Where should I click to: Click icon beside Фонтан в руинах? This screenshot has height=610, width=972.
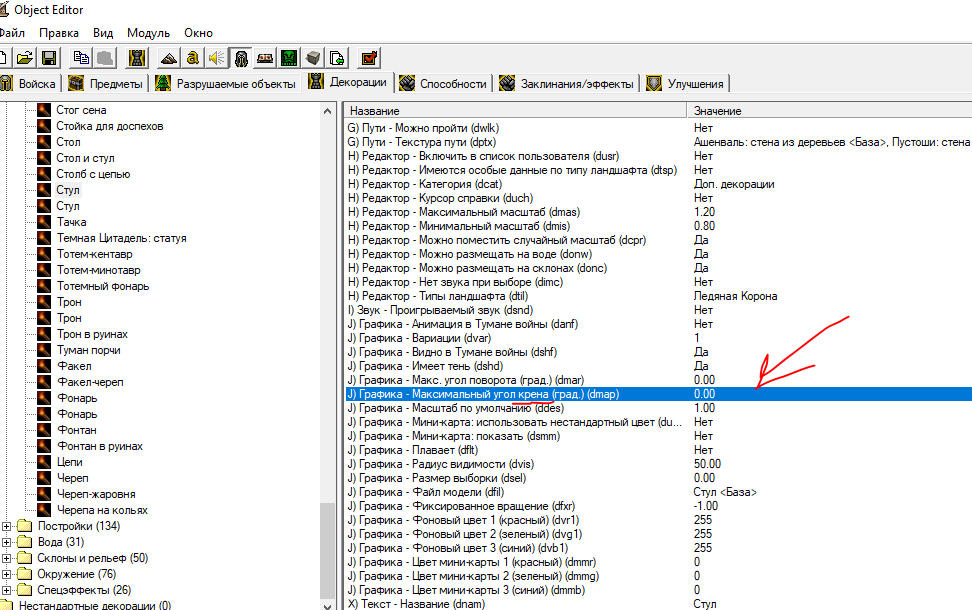coord(43,446)
